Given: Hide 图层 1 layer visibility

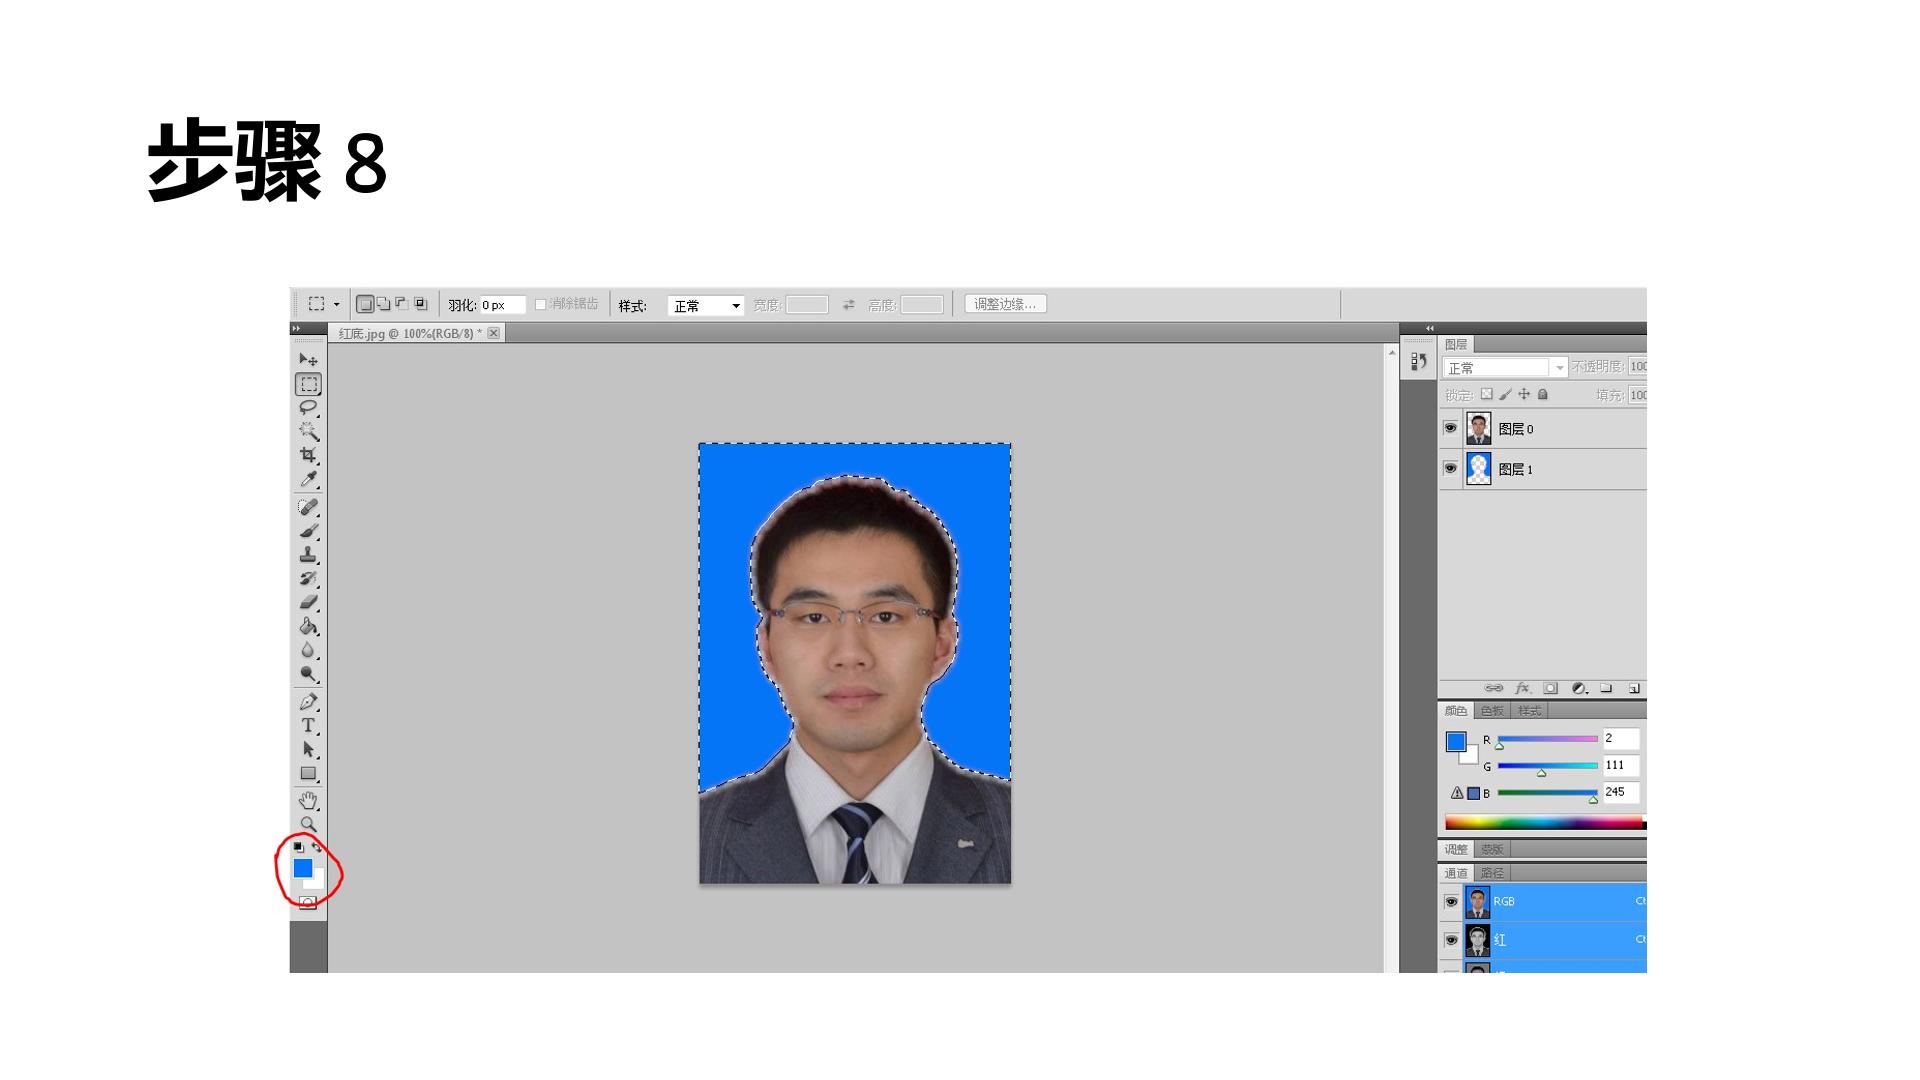Looking at the screenshot, I should click(1450, 468).
